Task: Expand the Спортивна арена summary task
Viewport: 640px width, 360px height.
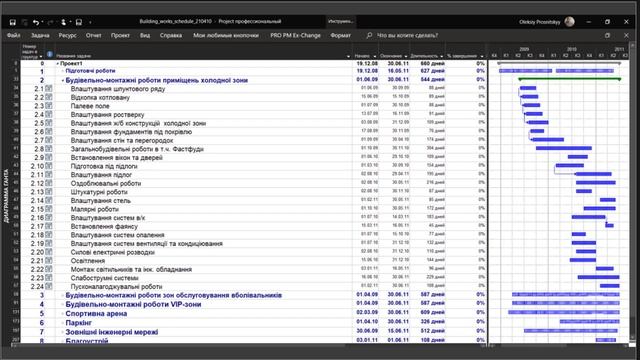Action: (63, 314)
